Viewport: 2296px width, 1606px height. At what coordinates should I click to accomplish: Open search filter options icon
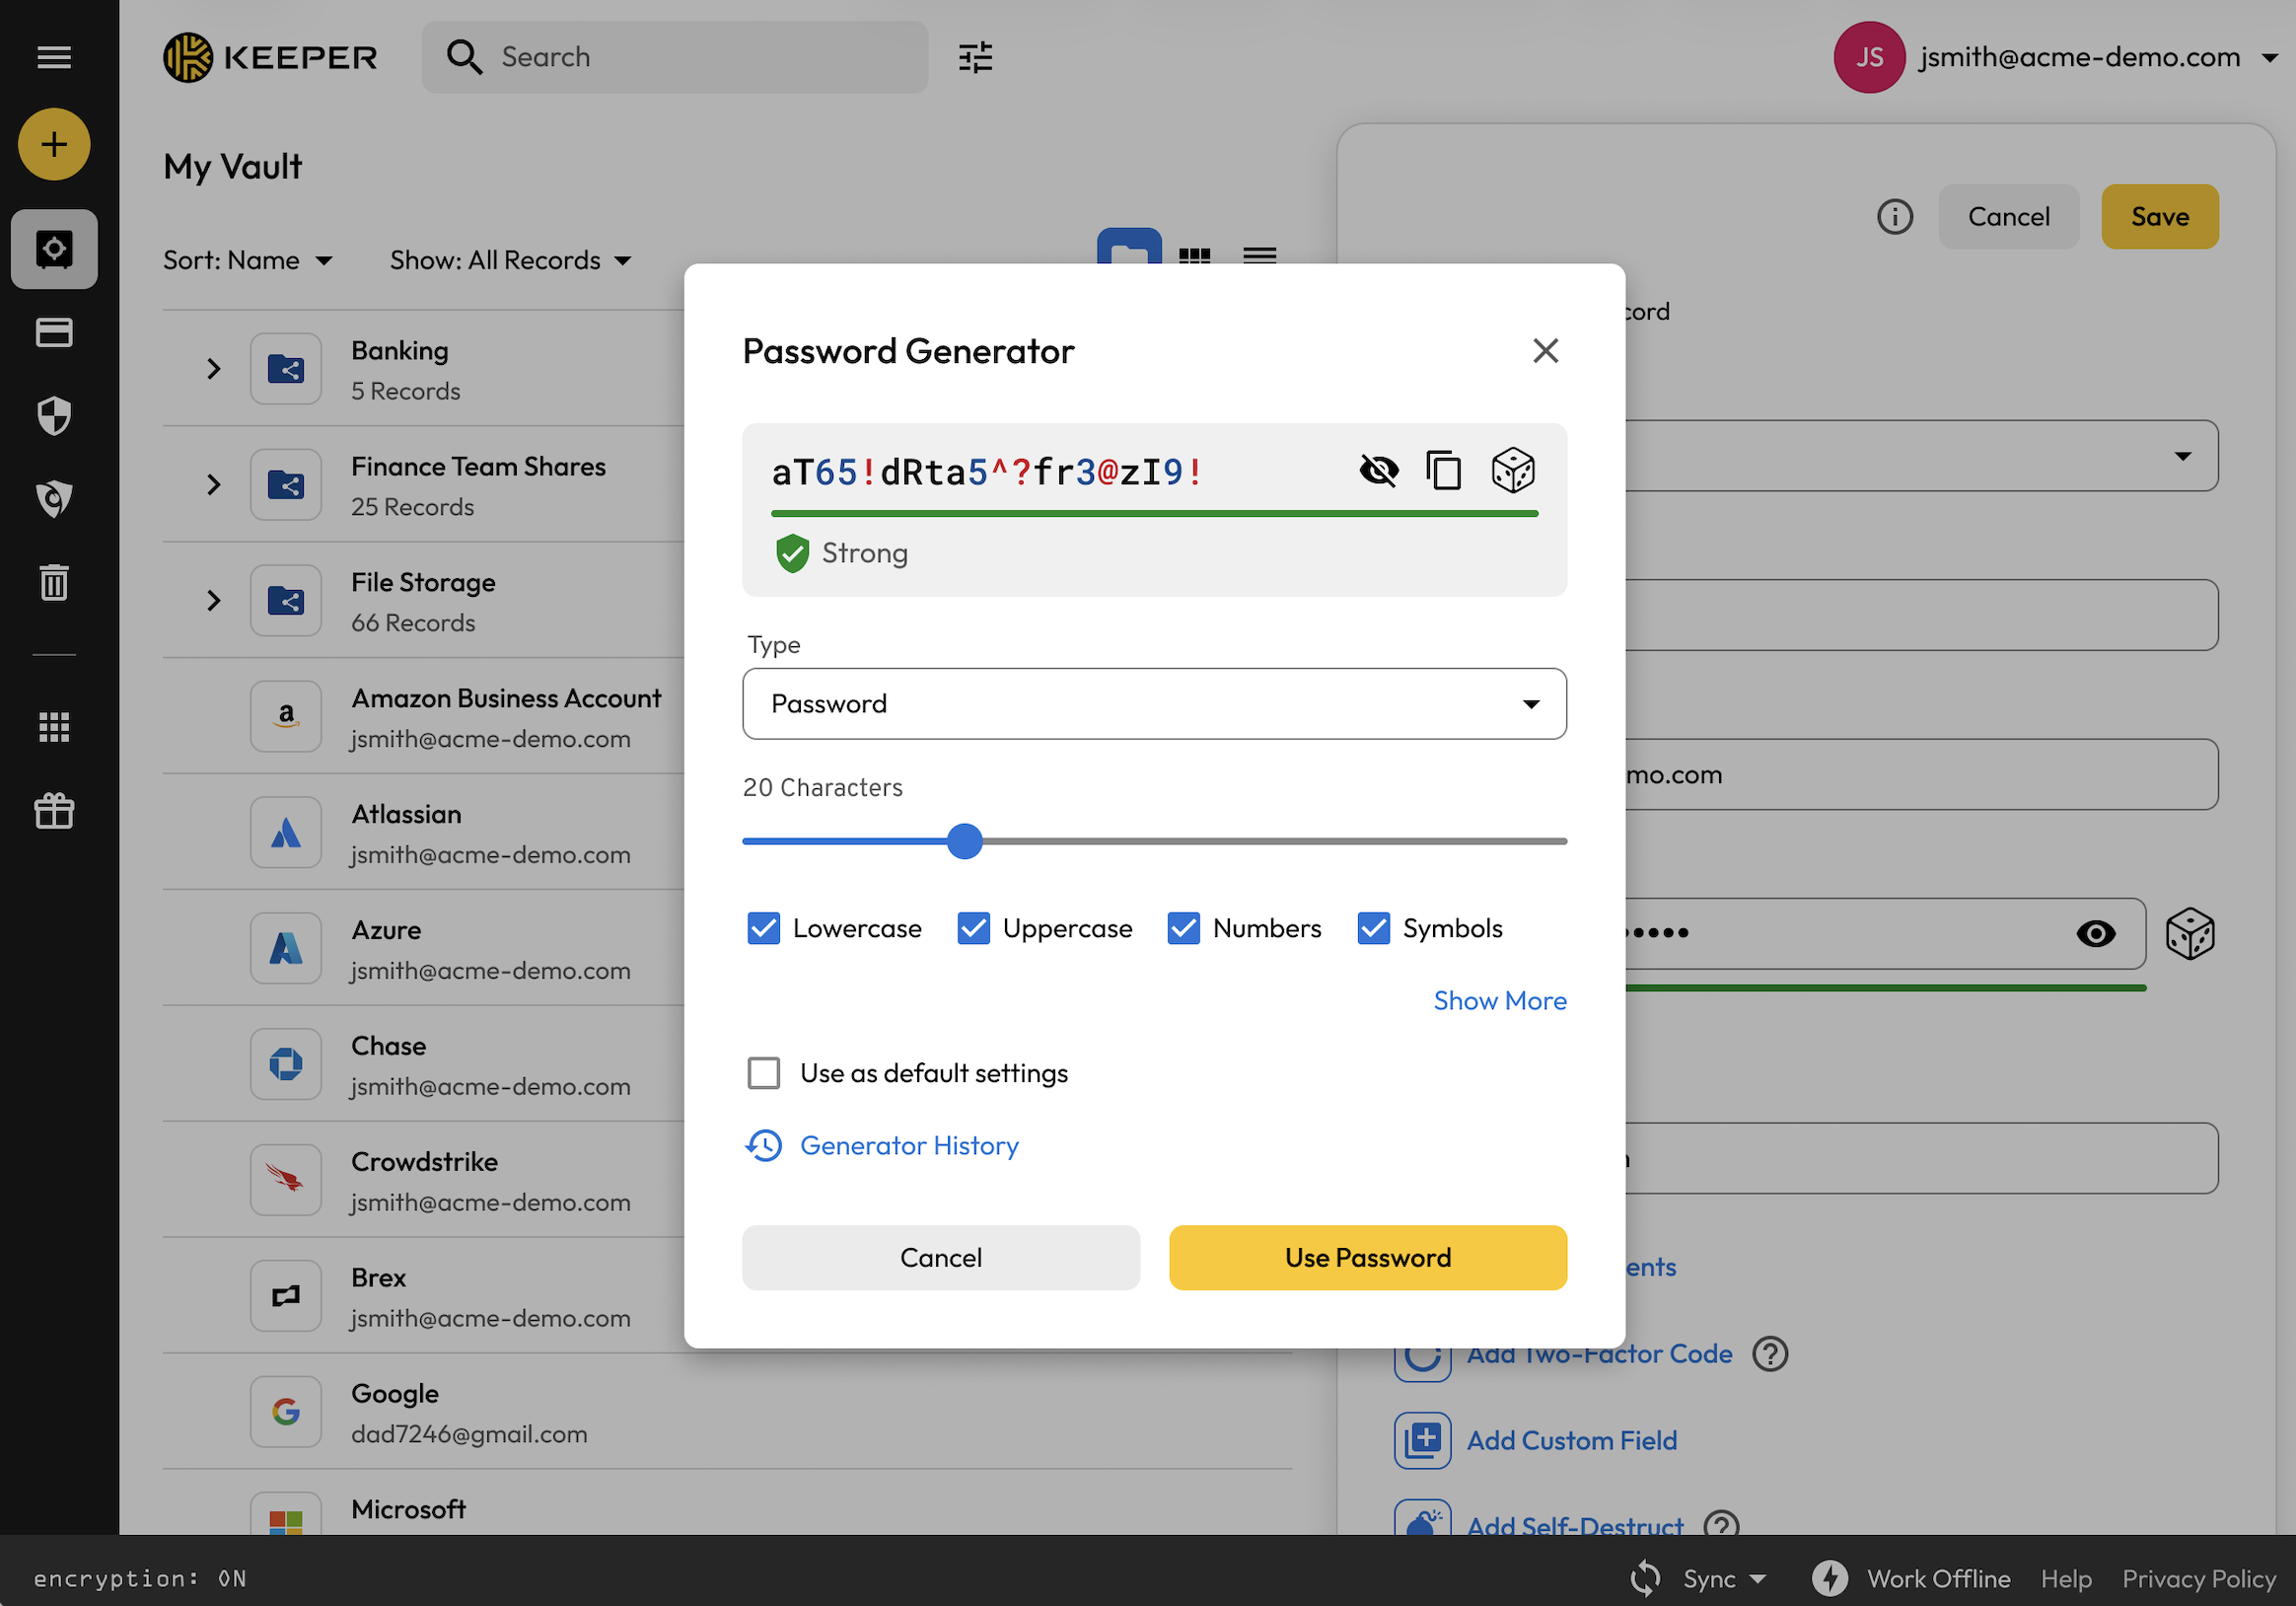pos(975,57)
